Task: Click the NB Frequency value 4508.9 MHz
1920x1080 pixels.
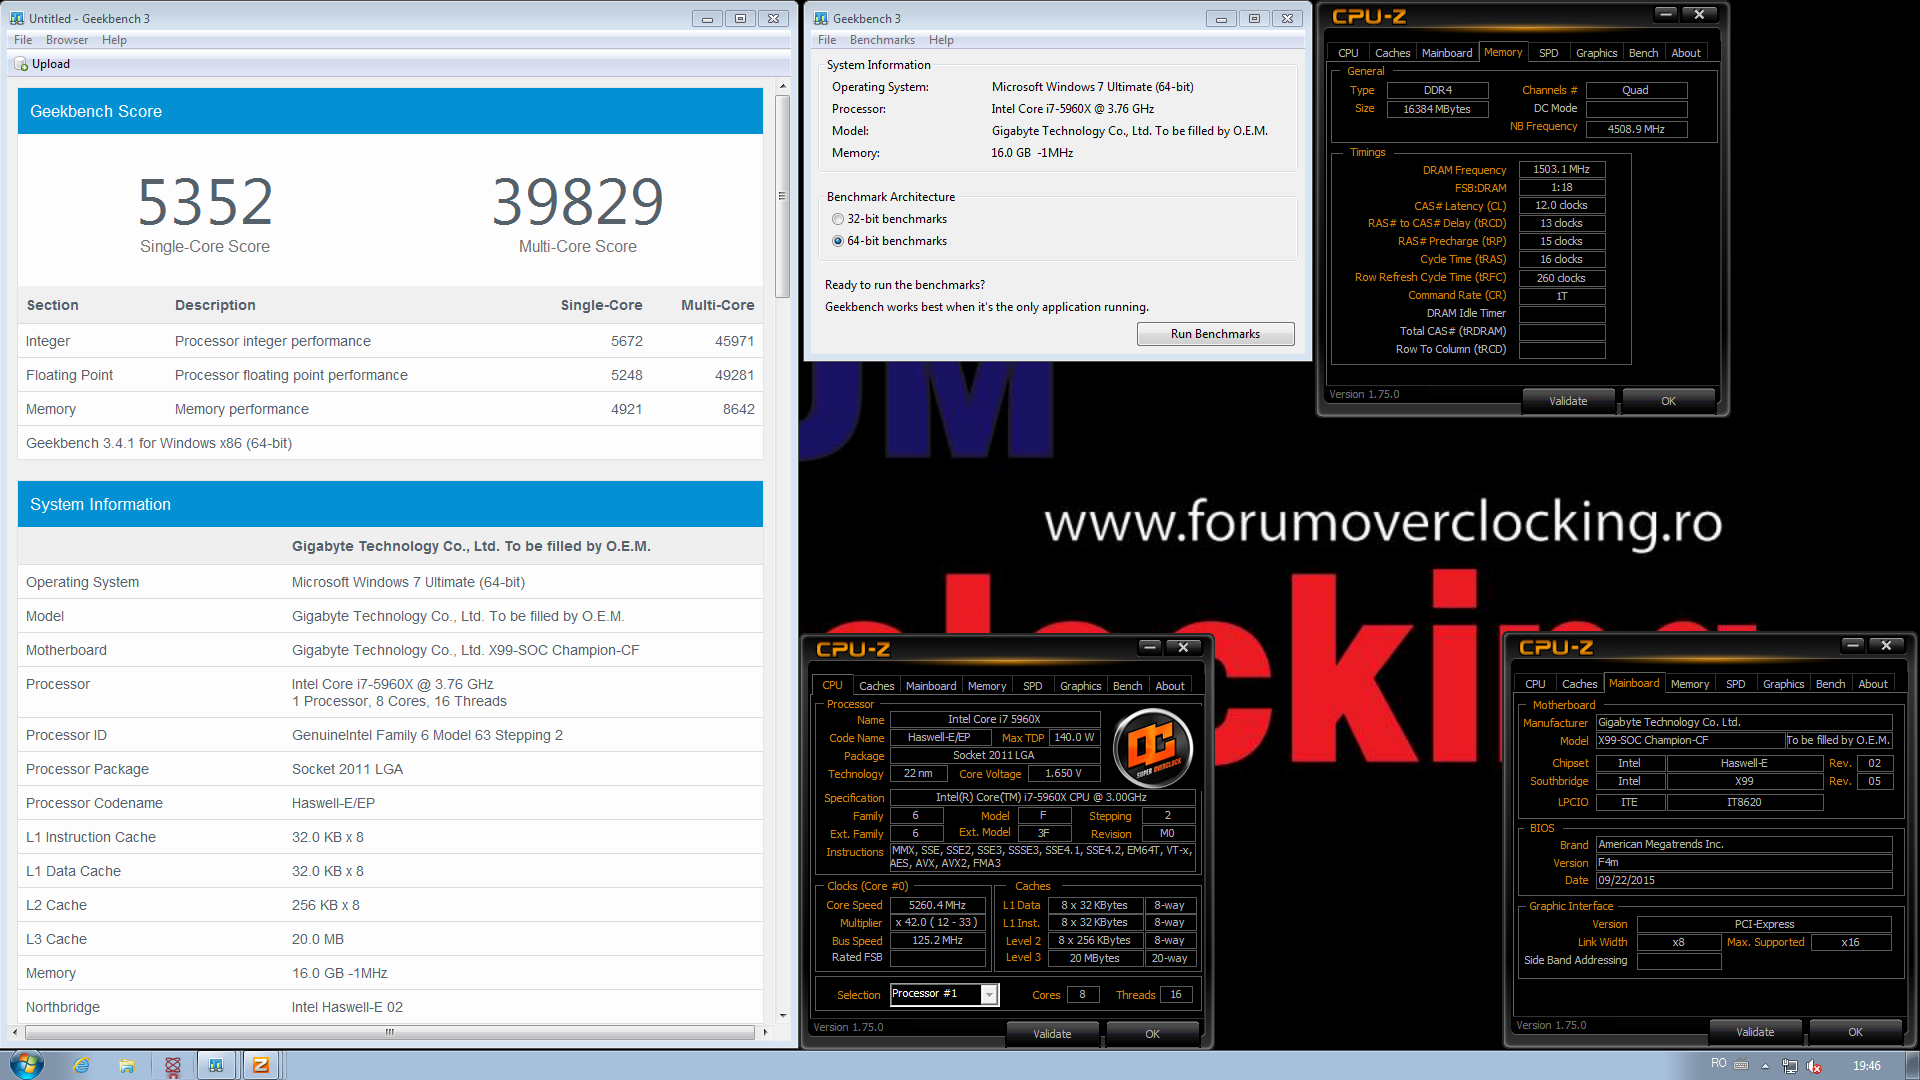Action: pyautogui.click(x=1636, y=129)
